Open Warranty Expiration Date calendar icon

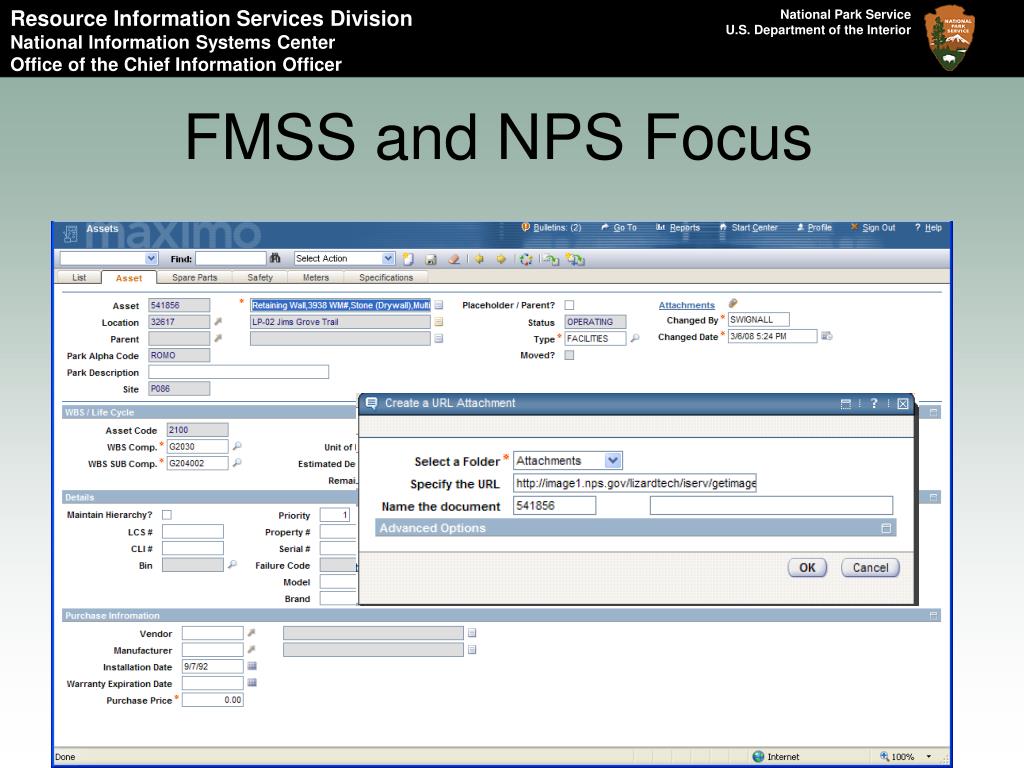point(252,682)
